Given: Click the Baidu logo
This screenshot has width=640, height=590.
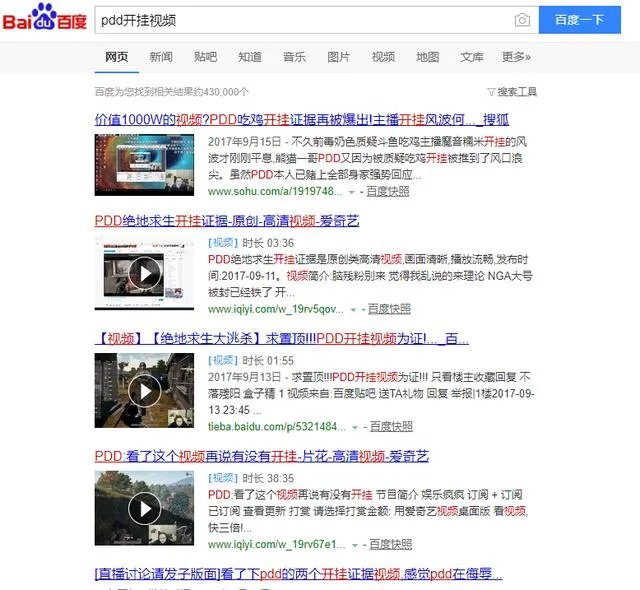Looking at the screenshot, I should point(44,18).
